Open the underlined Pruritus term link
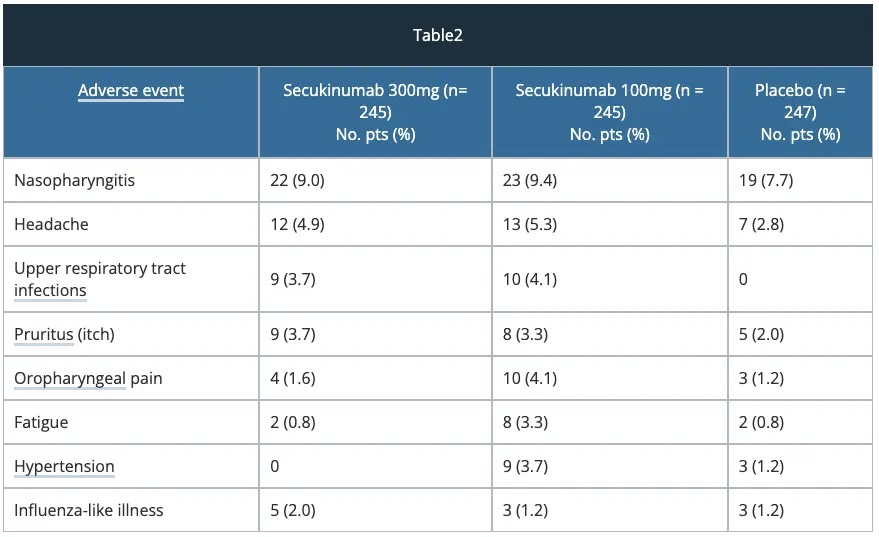Screen dimensions: 879x537 coord(43,334)
